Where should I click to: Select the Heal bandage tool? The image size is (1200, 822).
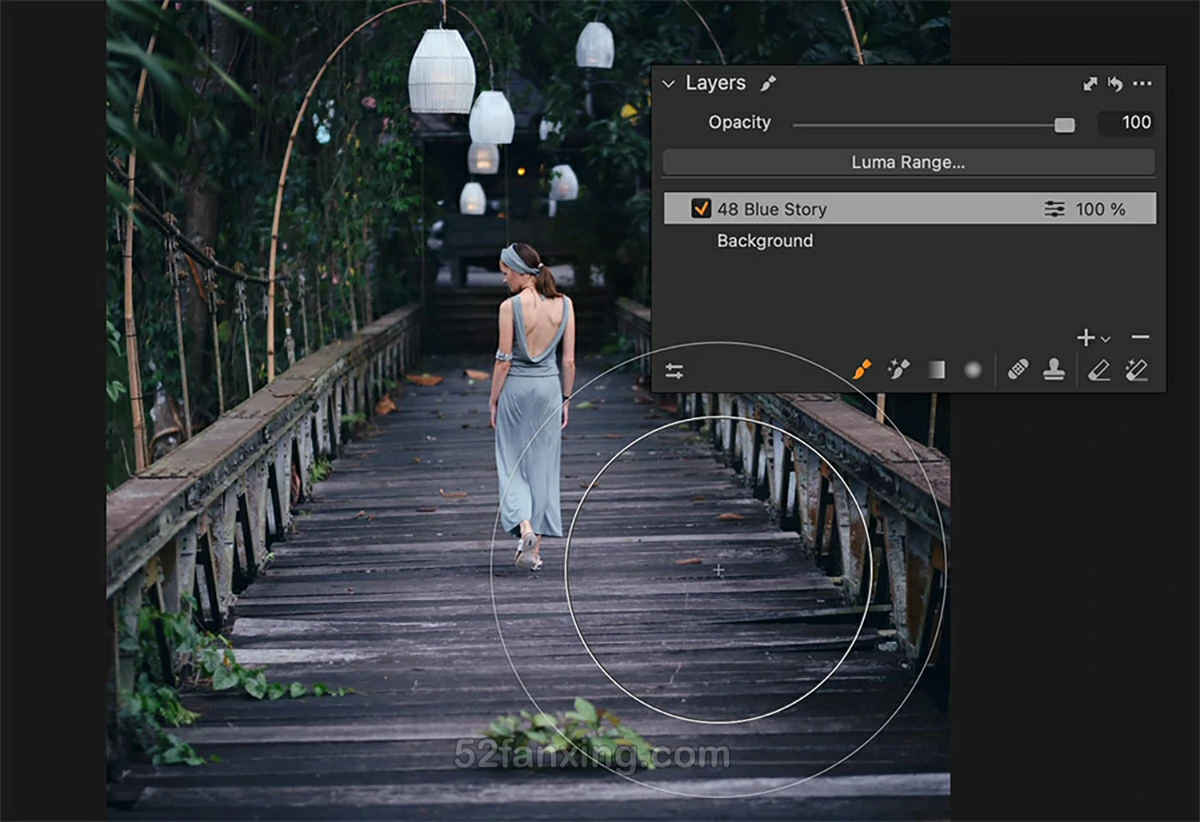1018,370
